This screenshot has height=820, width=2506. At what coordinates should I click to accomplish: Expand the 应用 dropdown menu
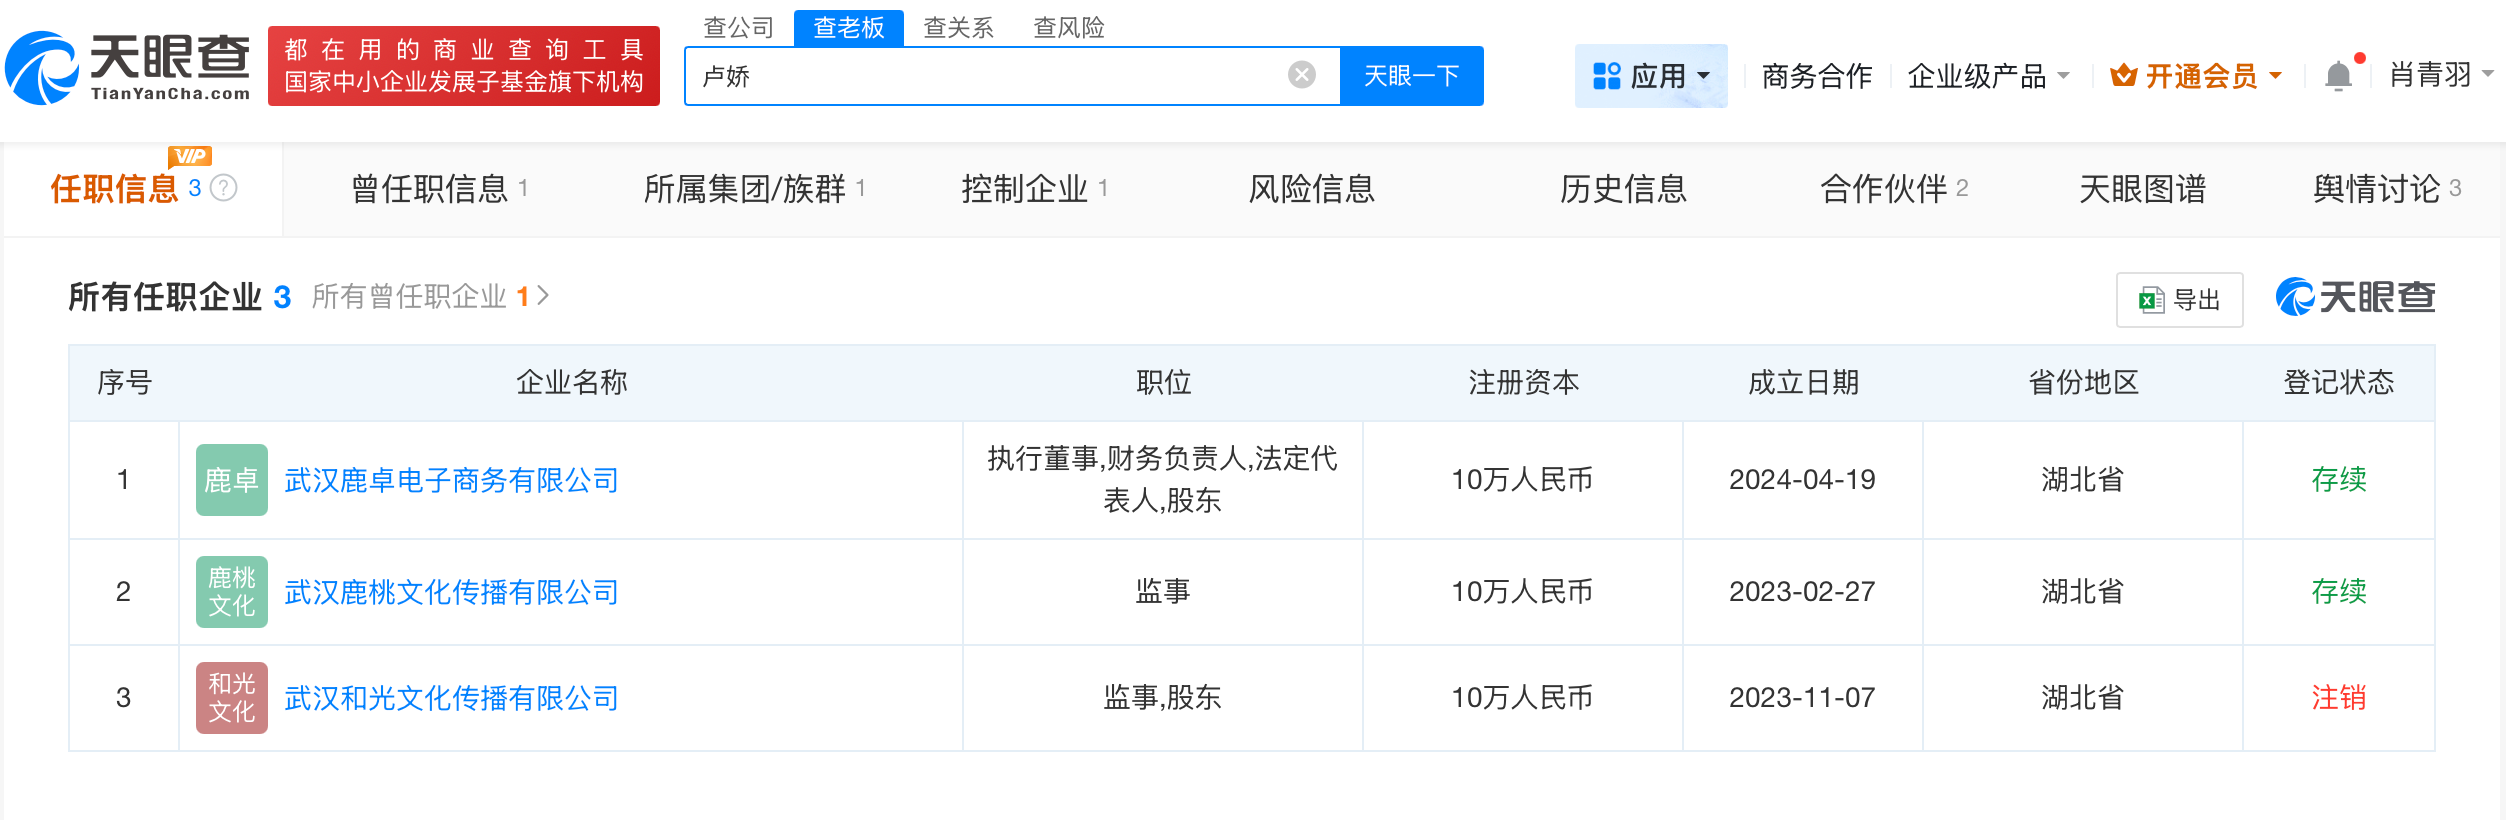click(1651, 76)
